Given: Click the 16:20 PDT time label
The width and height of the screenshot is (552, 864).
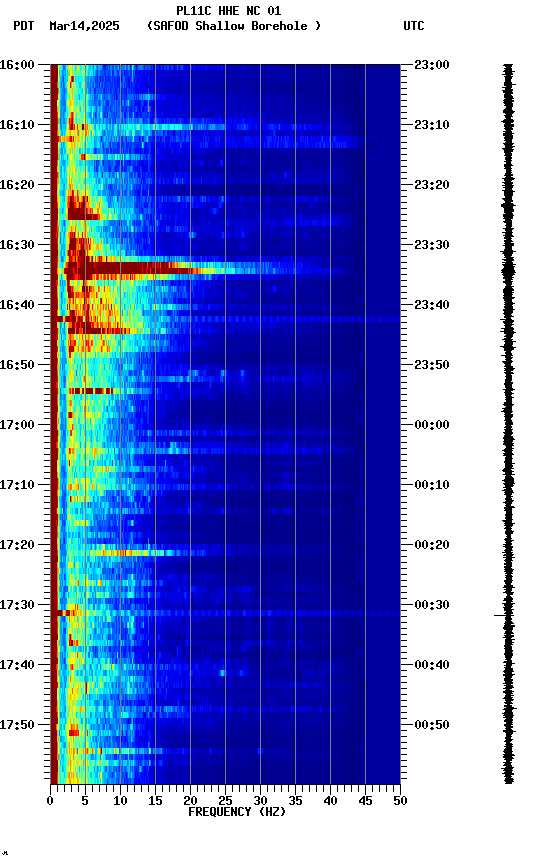Looking at the screenshot, I should pyautogui.click(x=17, y=185).
